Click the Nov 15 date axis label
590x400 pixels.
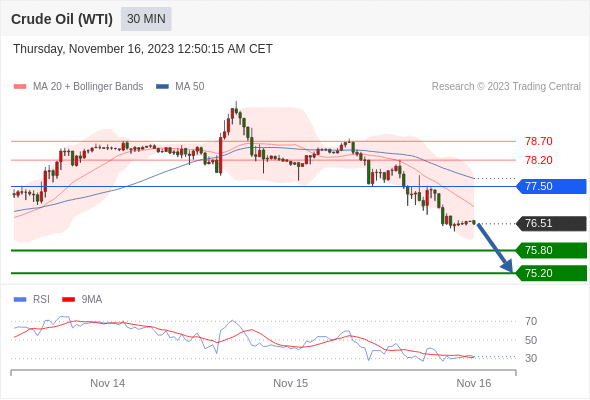290,383
